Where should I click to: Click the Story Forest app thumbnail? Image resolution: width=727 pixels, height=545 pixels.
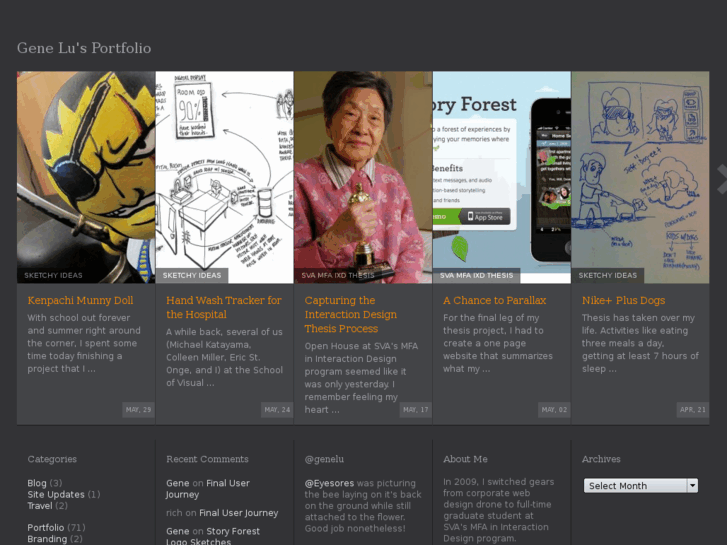[x=501, y=170]
